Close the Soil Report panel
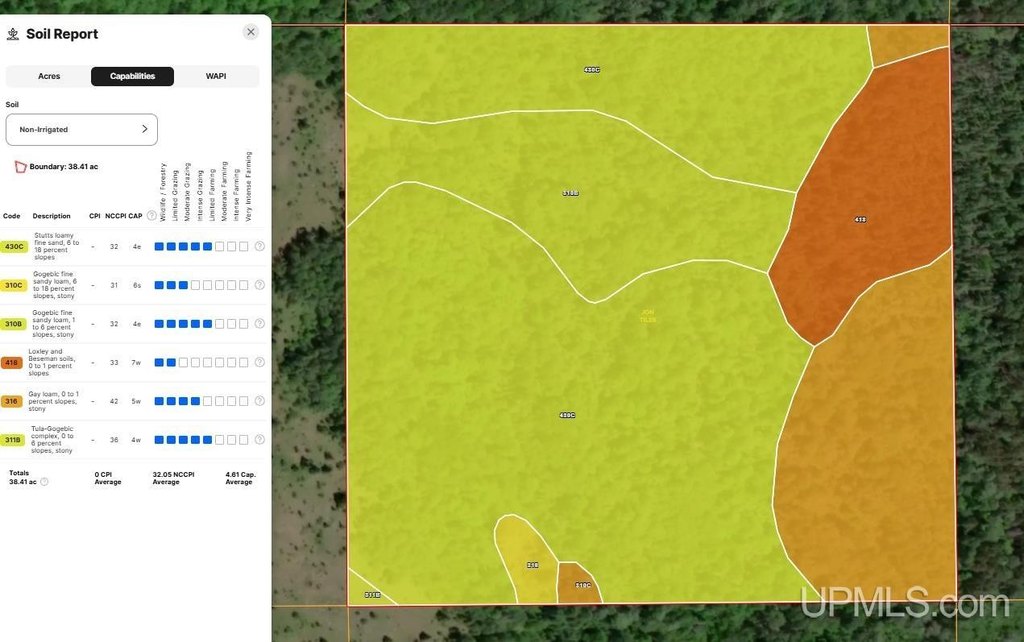 (x=250, y=32)
